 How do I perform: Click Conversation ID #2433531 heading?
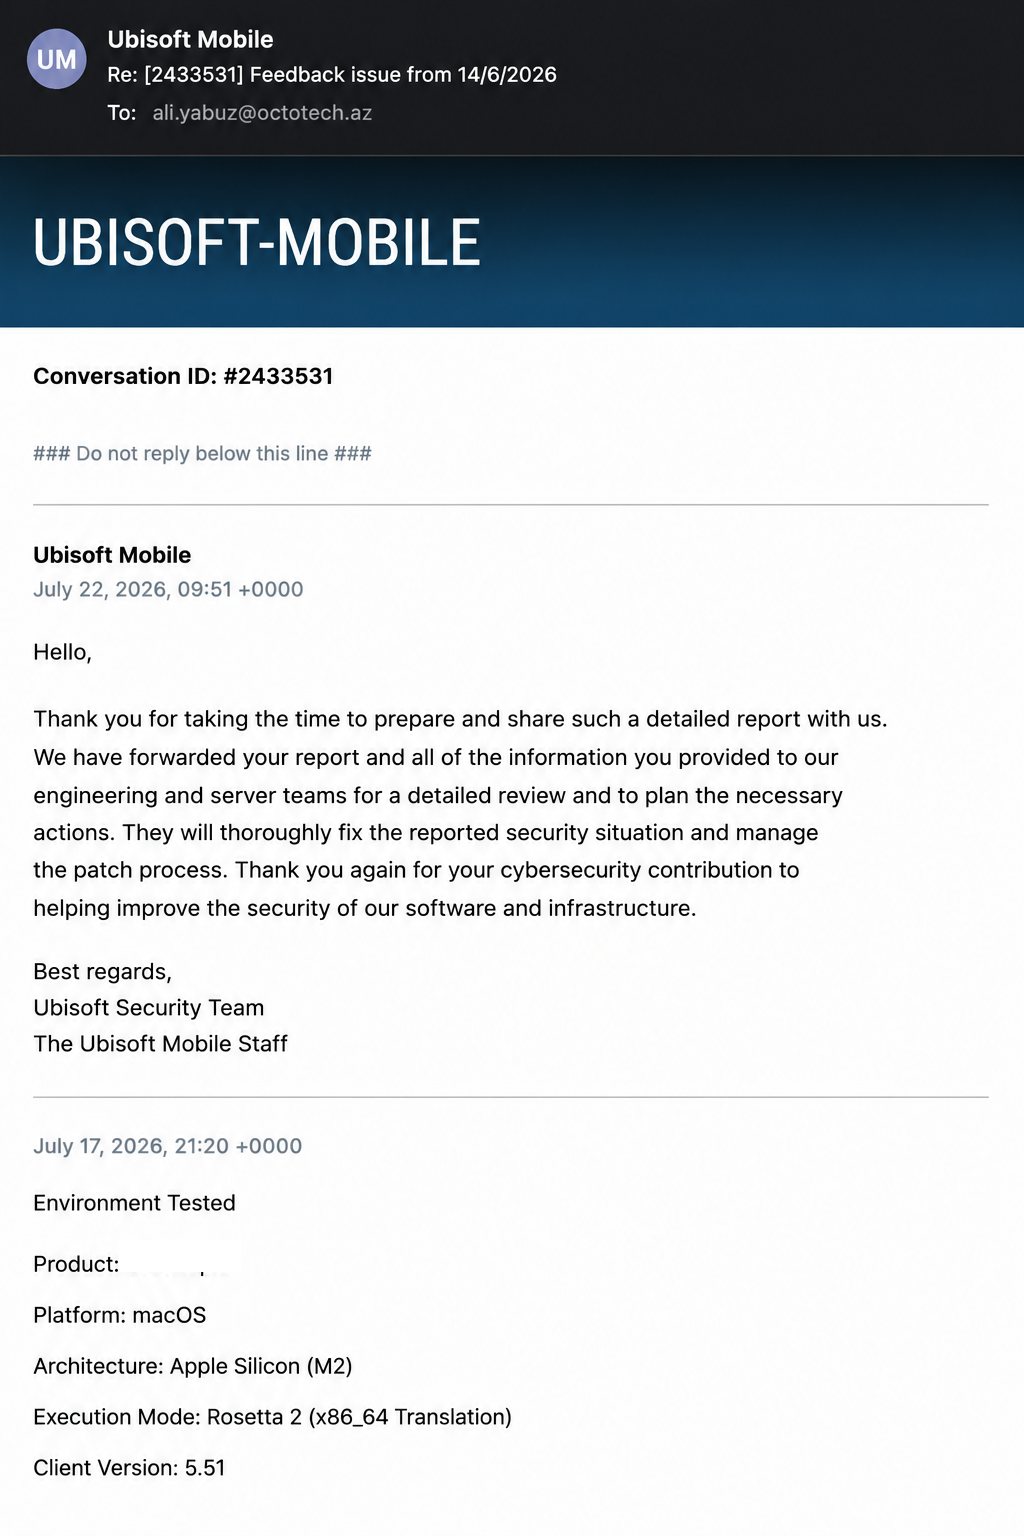[x=183, y=376]
